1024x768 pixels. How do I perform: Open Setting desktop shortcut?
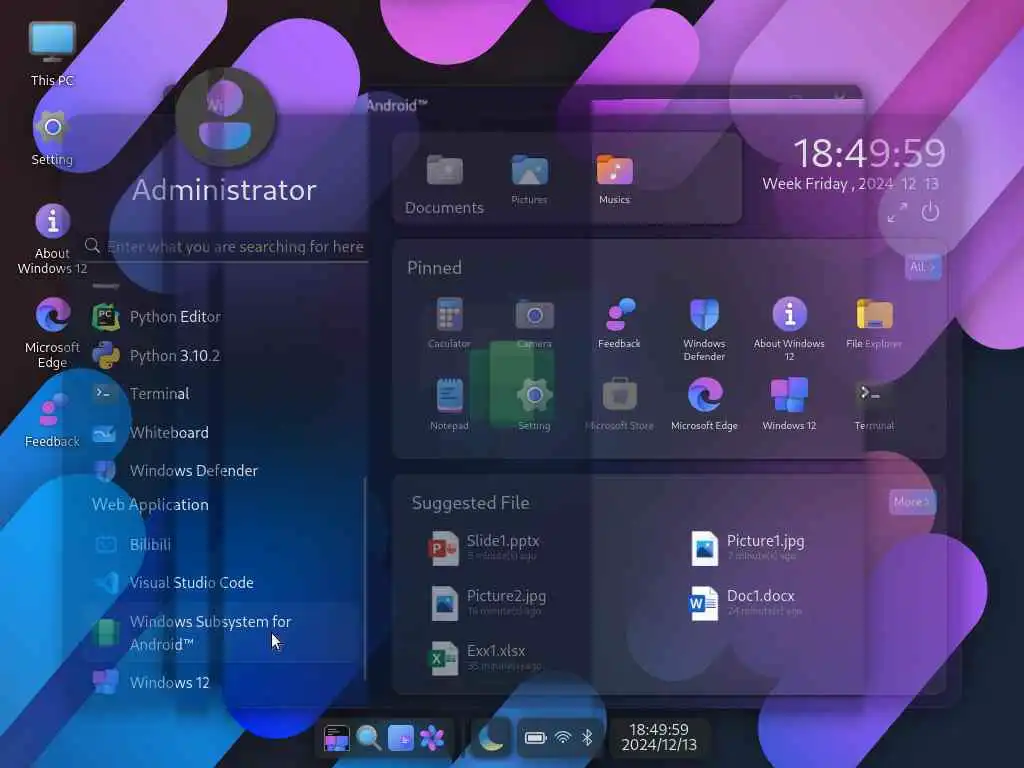click(52, 138)
